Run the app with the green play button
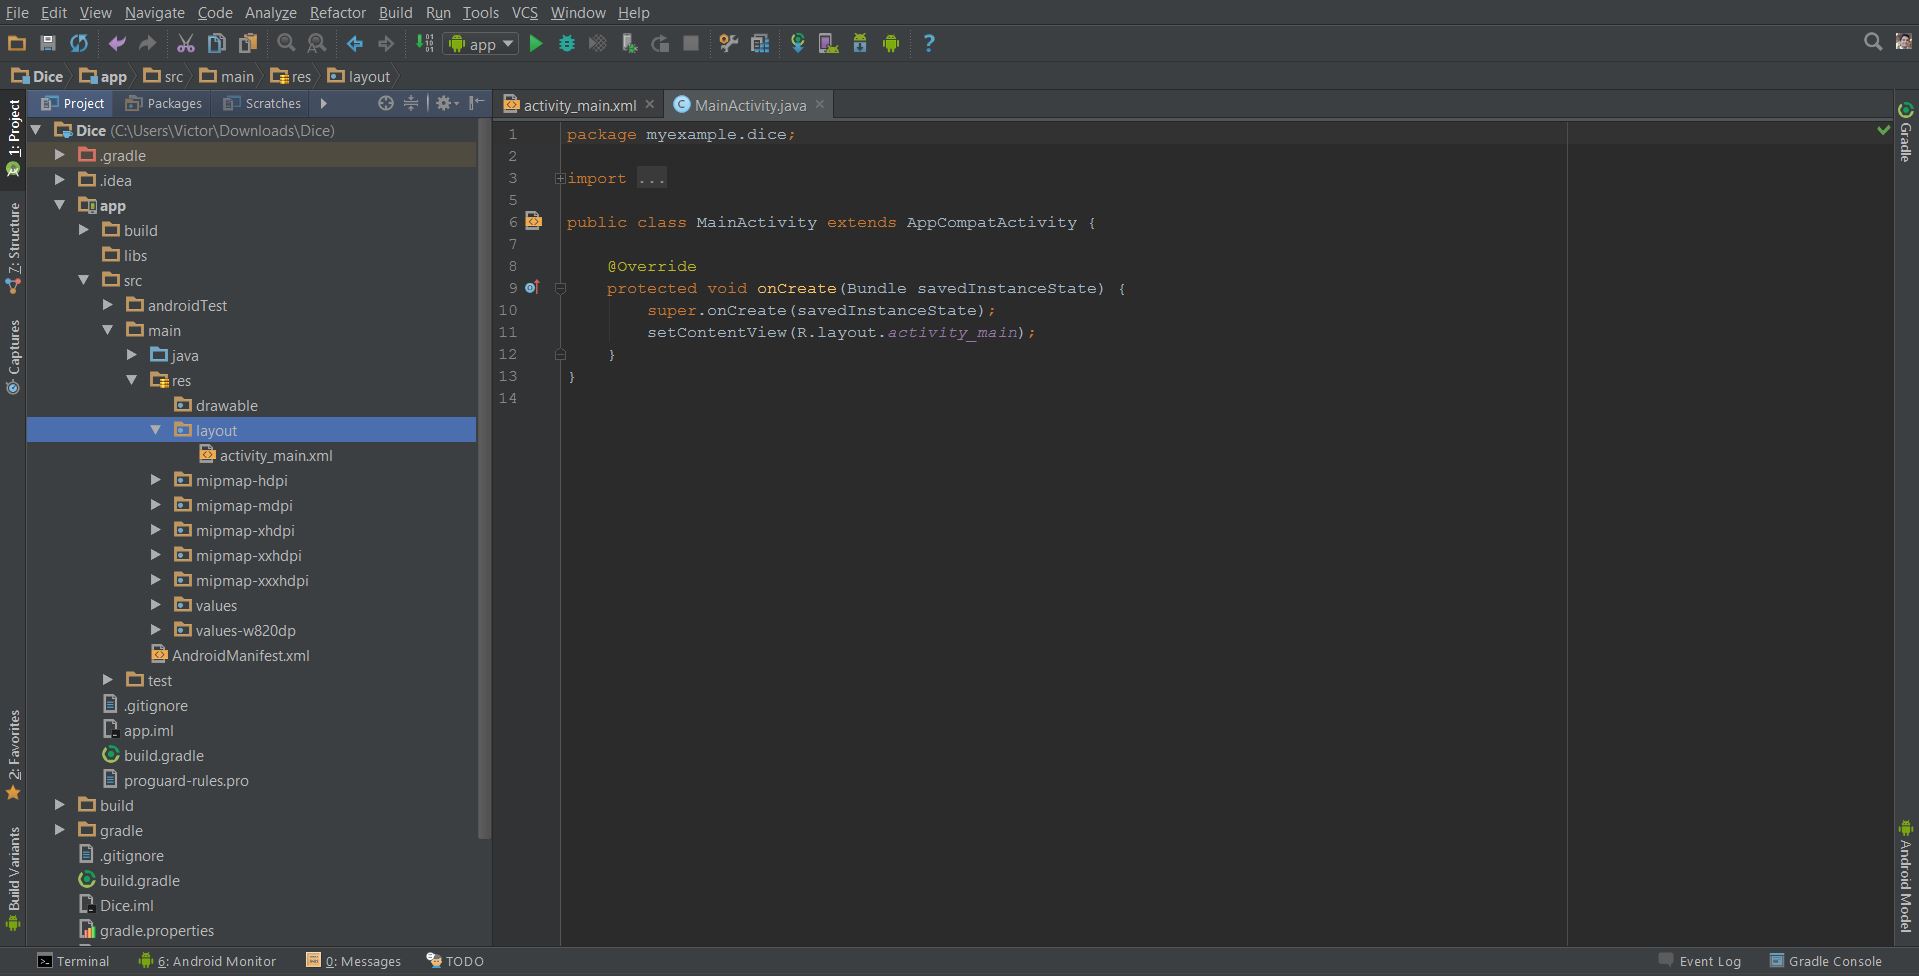The width and height of the screenshot is (1919, 976). [x=536, y=43]
